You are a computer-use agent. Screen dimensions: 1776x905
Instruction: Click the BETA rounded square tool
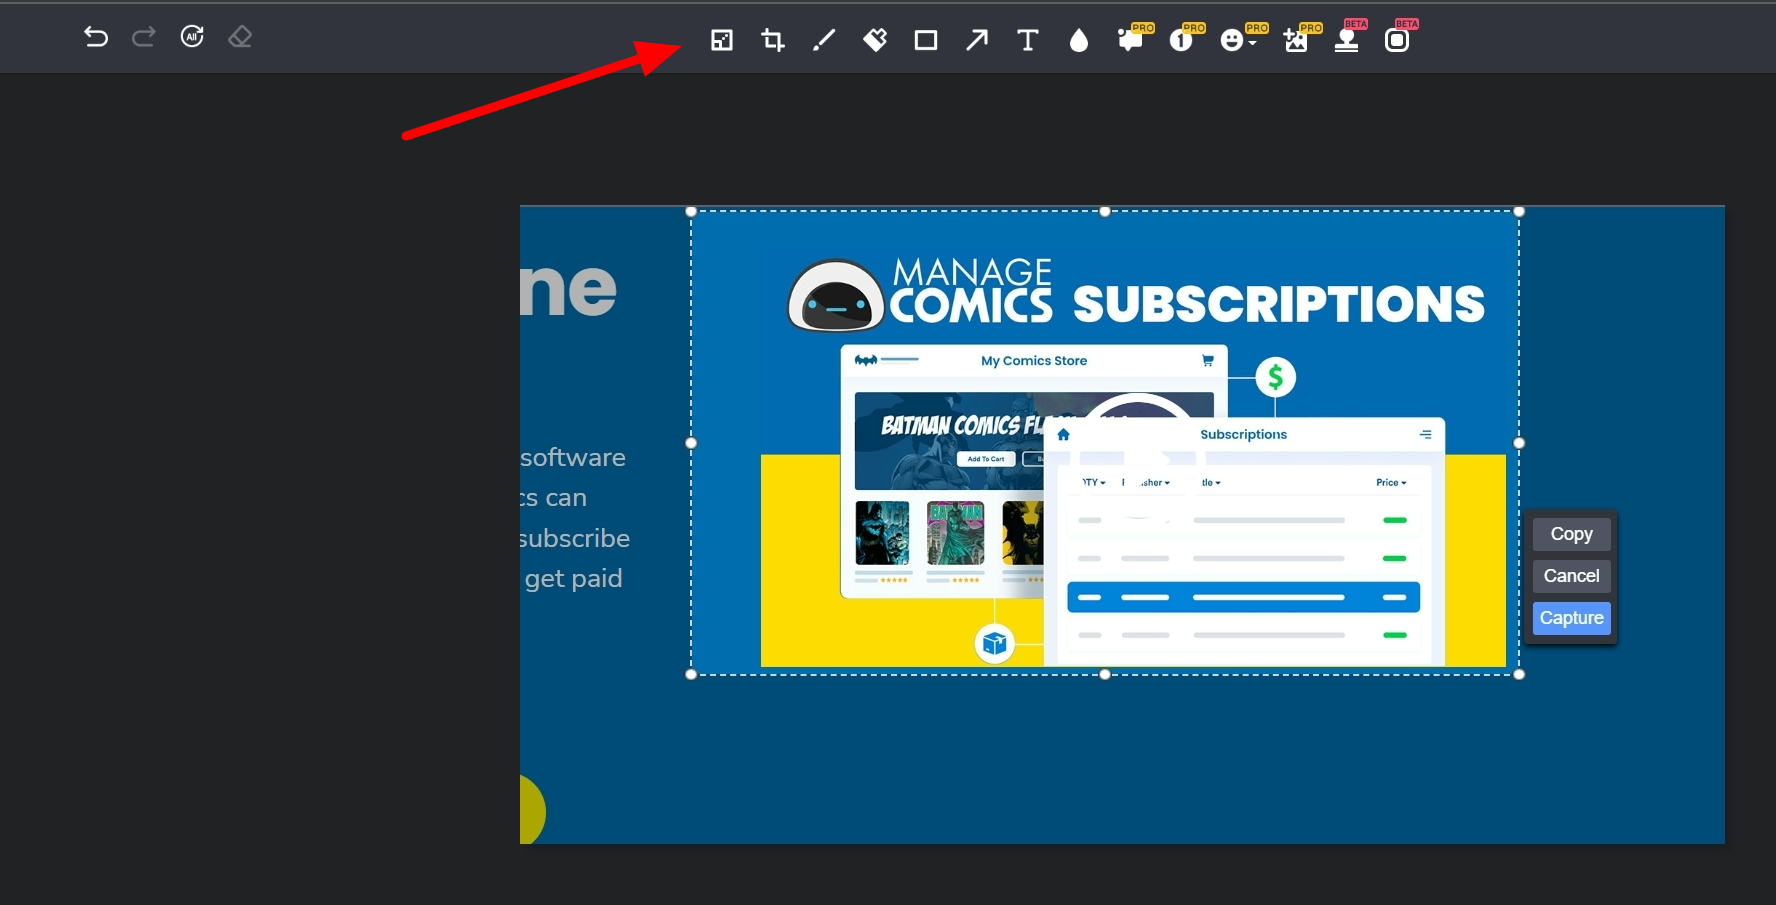(x=1397, y=40)
